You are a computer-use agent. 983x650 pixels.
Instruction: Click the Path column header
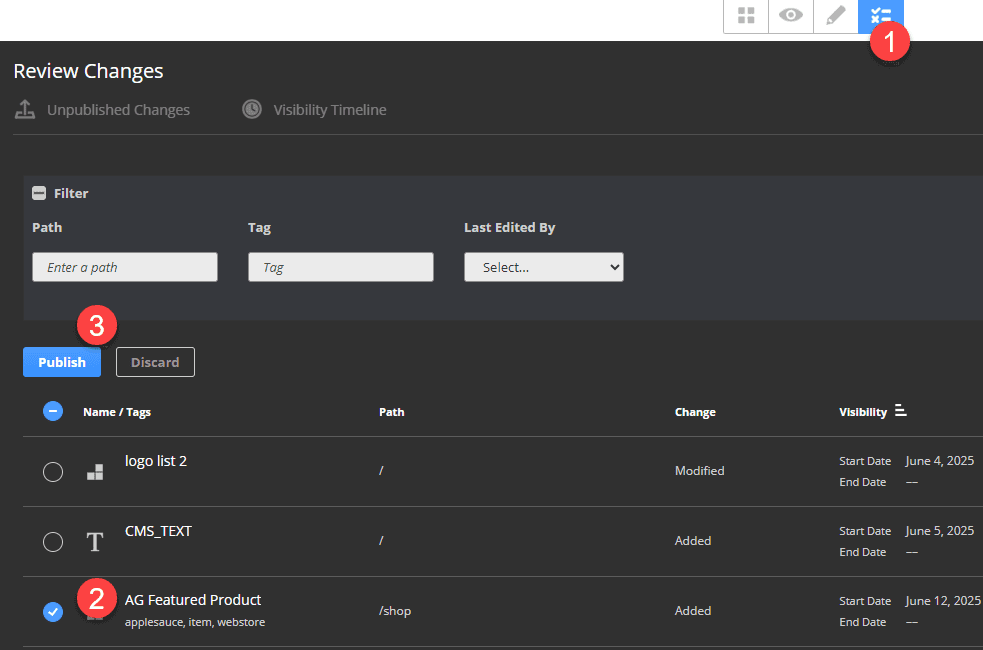click(392, 412)
